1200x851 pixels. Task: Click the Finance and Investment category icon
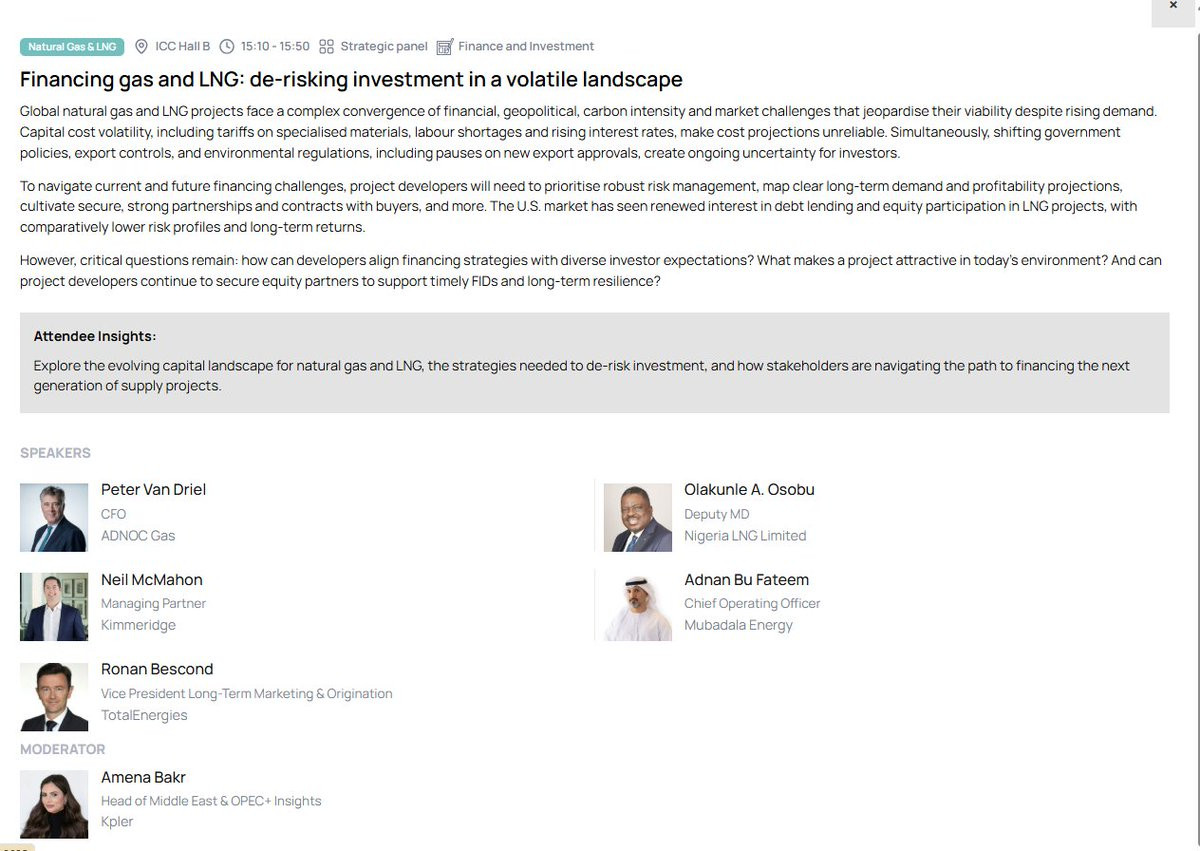pos(445,47)
